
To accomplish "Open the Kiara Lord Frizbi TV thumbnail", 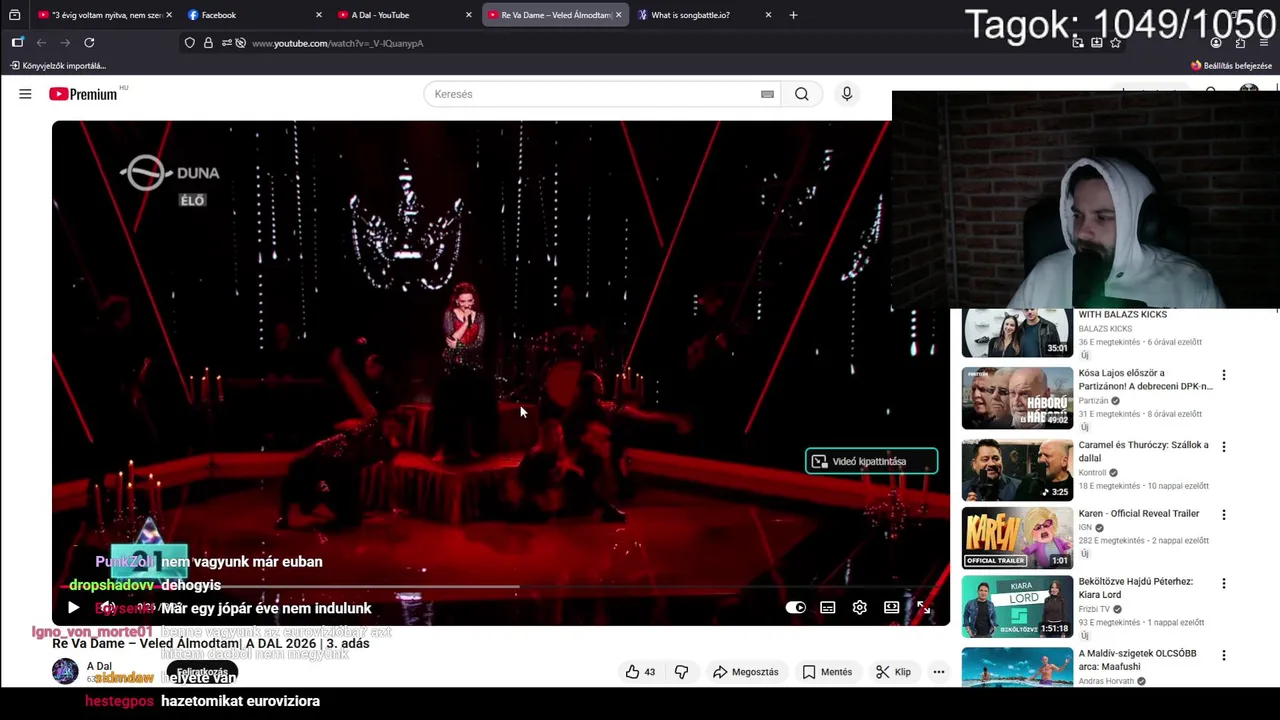I will [1017, 606].
